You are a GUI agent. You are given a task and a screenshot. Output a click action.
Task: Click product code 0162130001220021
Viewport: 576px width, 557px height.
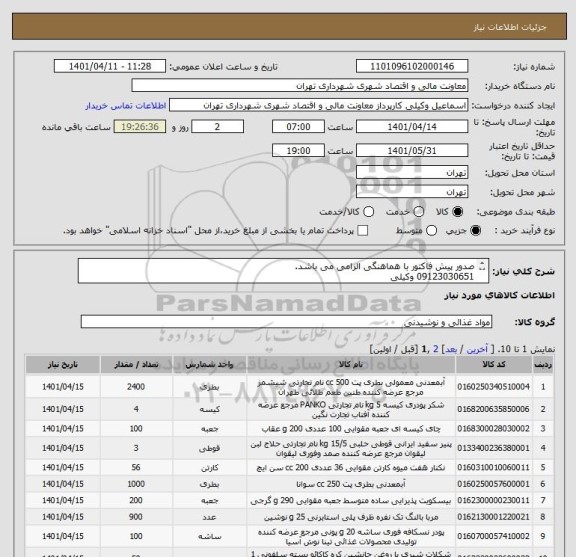pos(493,517)
